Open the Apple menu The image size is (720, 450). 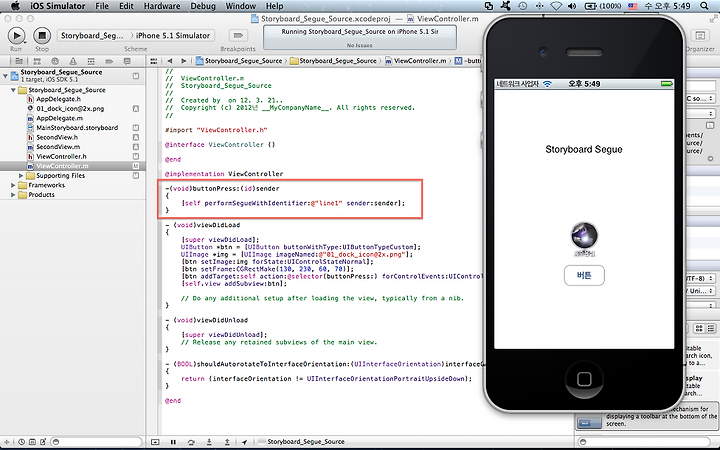15,6
